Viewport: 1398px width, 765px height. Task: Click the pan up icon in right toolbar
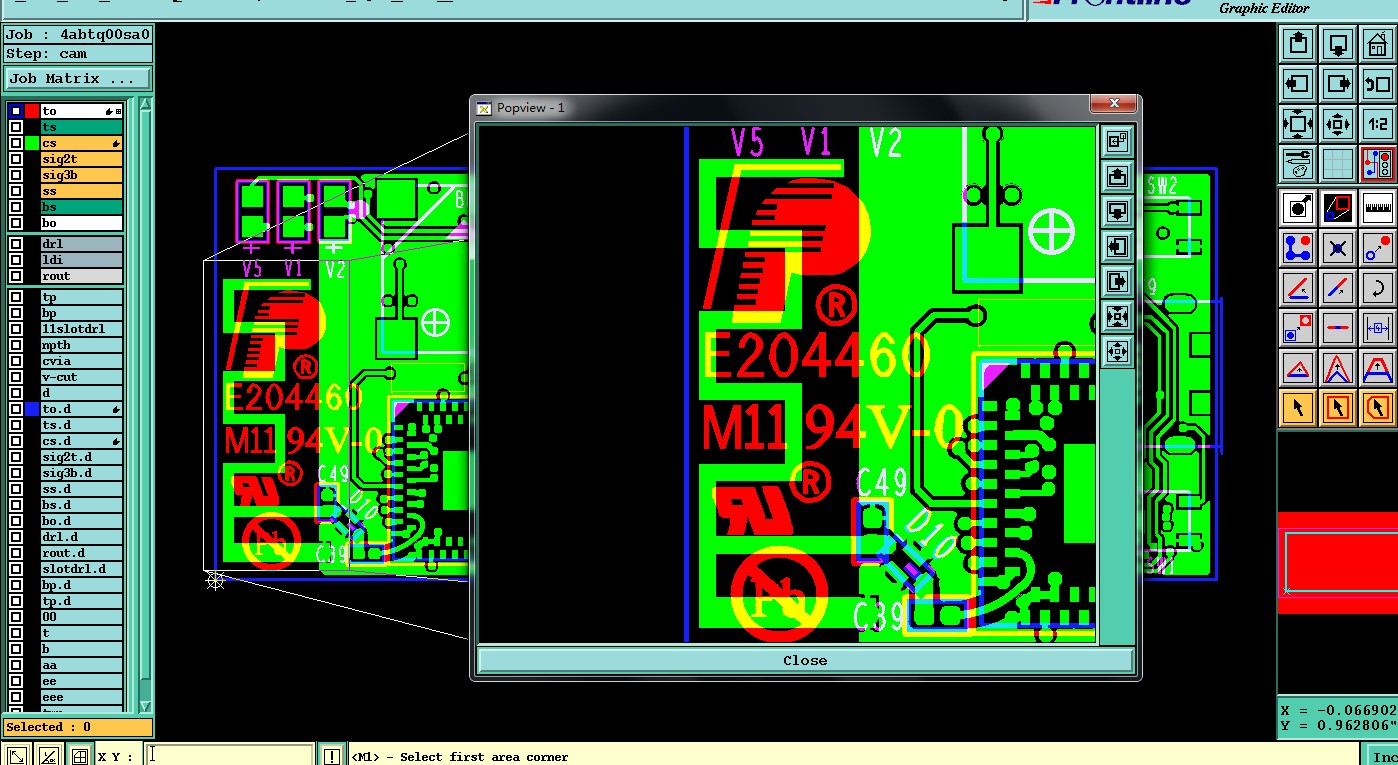(1298, 44)
